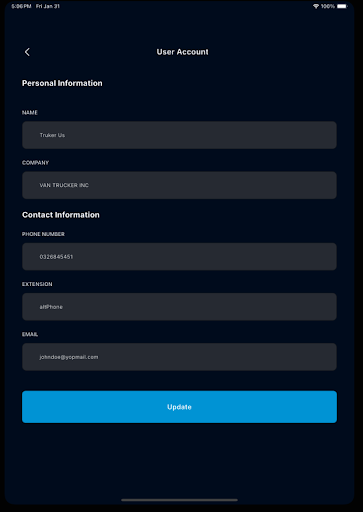
Task: Tap the Personal Information section heading
Action: 62,83
